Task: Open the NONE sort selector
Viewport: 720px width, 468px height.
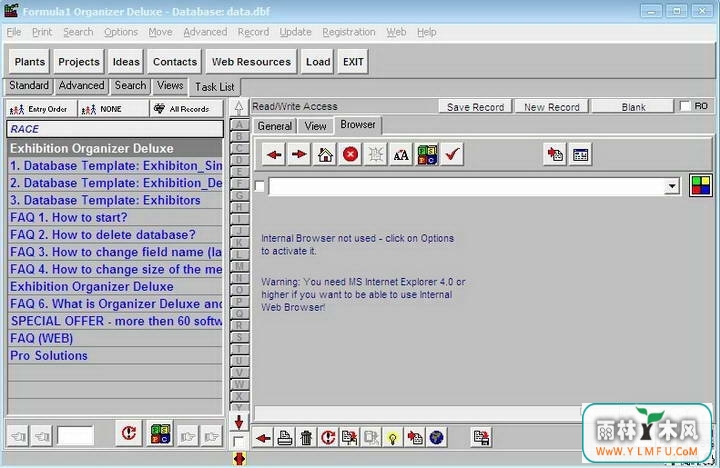Action: coord(113,109)
